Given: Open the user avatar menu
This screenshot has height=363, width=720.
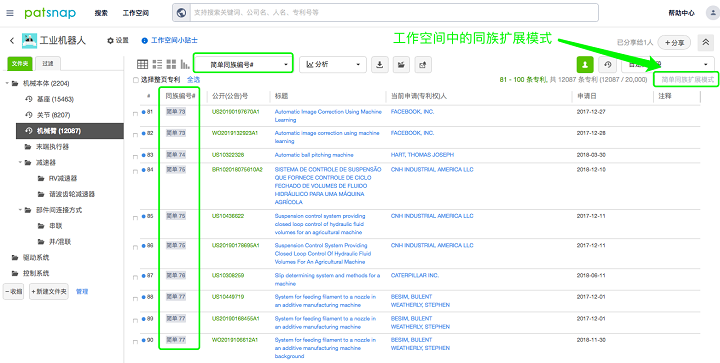Looking at the screenshot, I should (713, 13).
